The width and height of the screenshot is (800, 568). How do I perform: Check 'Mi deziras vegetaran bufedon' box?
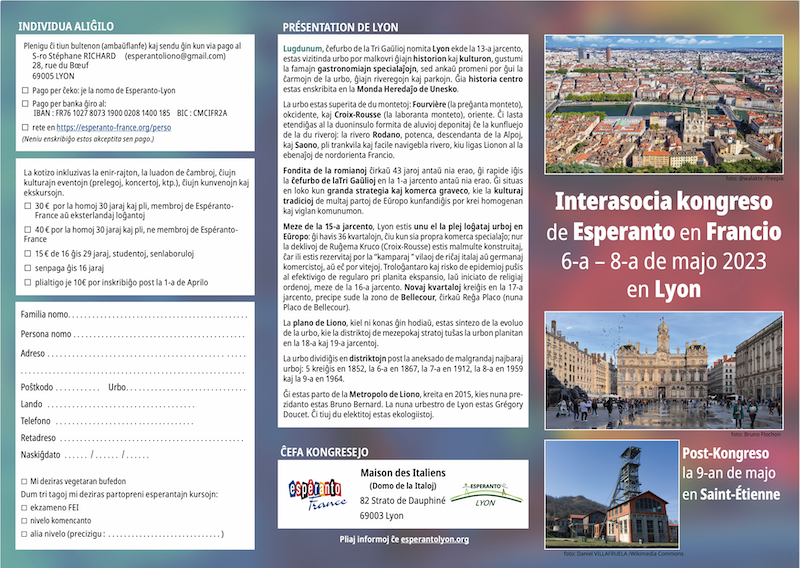24,481
